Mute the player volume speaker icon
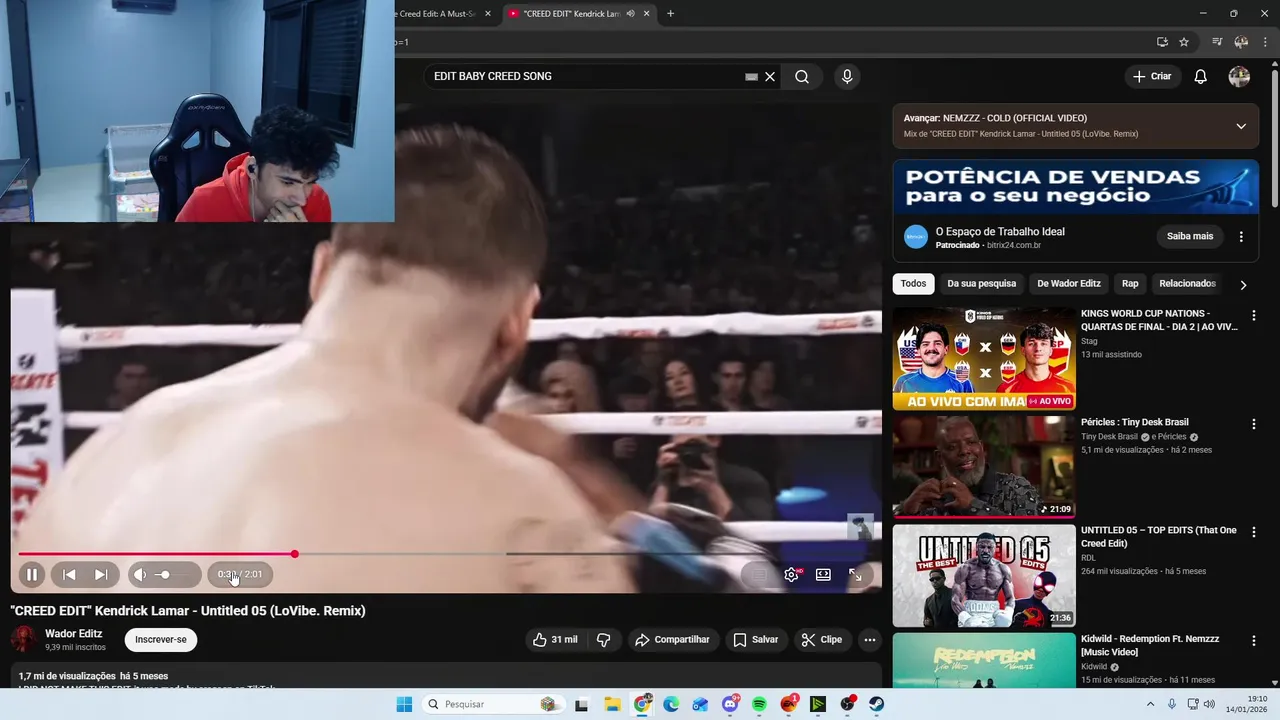The height and width of the screenshot is (720, 1280). [140, 575]
